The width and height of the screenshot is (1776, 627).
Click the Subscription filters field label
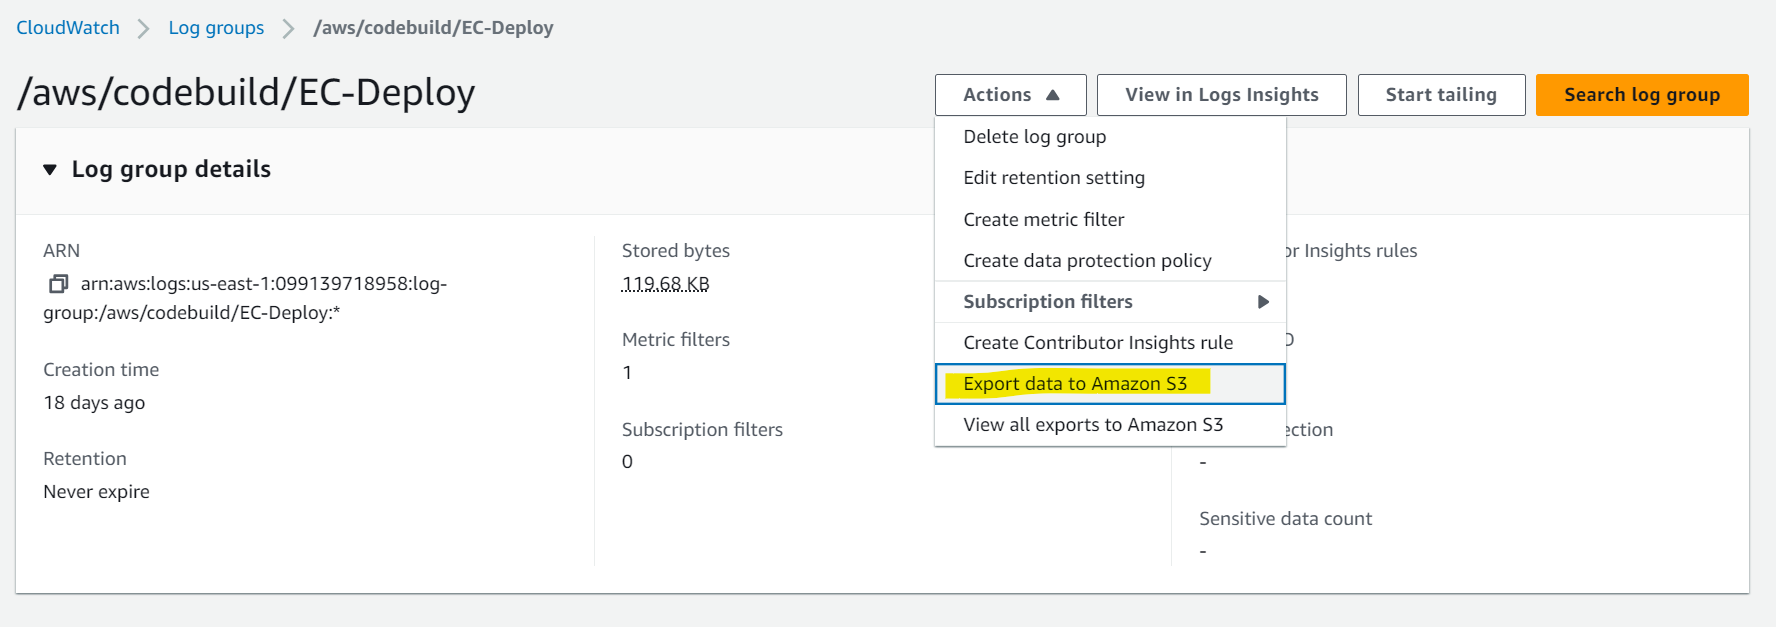pos(702,430)
